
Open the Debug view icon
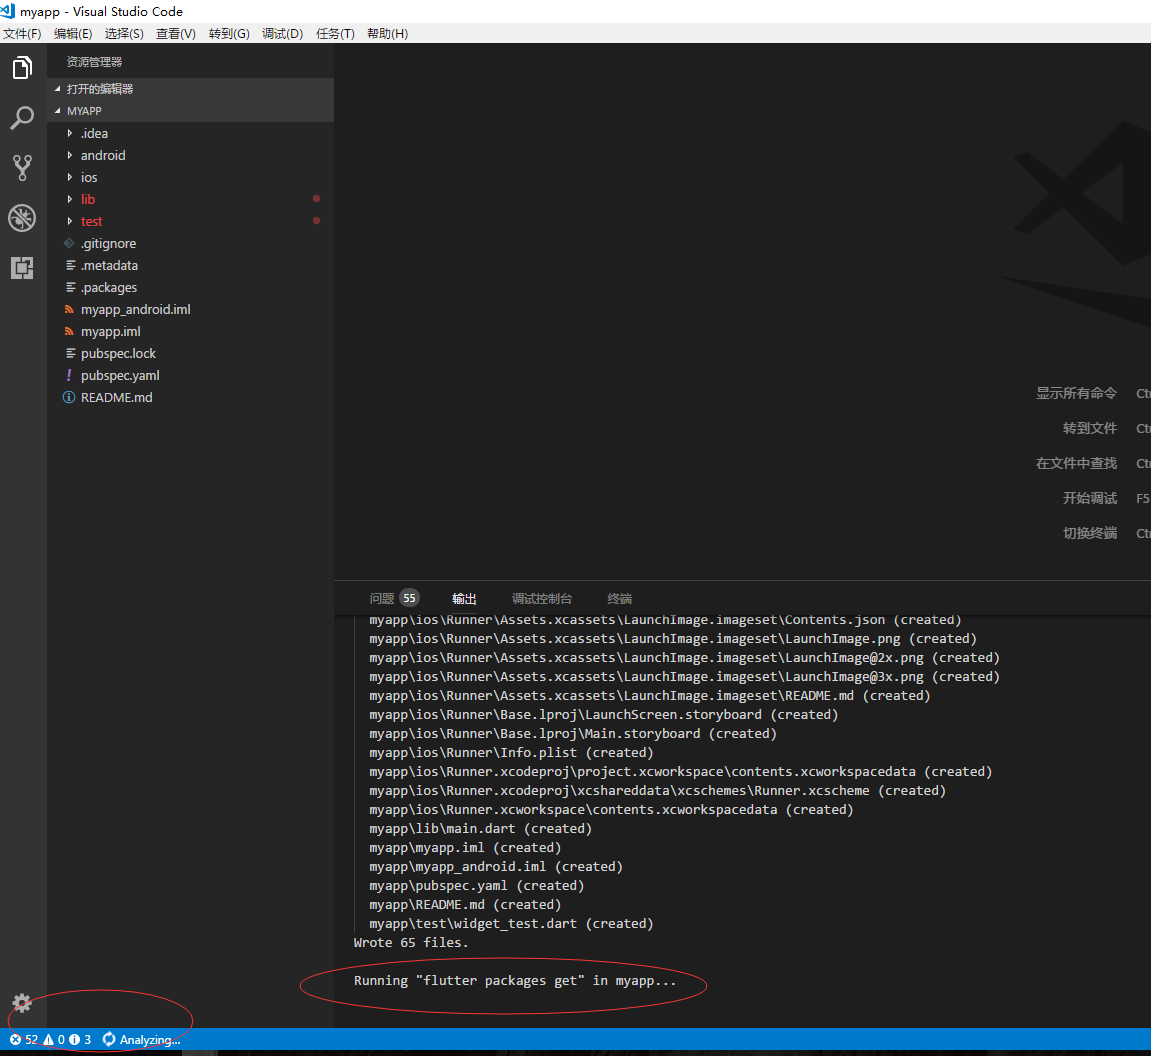pos(22,218)
